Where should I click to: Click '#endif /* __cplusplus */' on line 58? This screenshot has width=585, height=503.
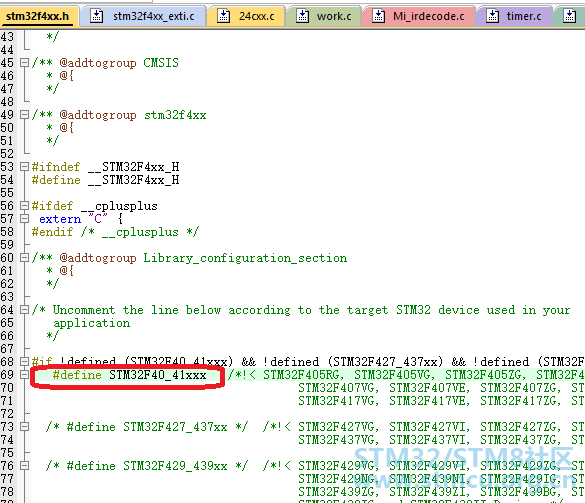click(115, 232)
